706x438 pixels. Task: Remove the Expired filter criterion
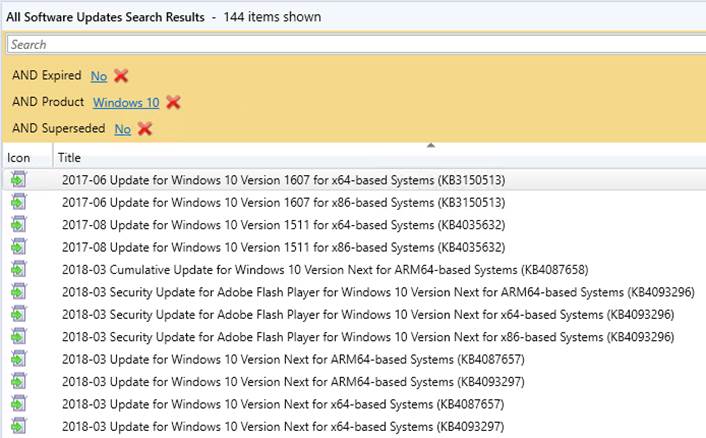pyautogui.click(x=121, y=76)
